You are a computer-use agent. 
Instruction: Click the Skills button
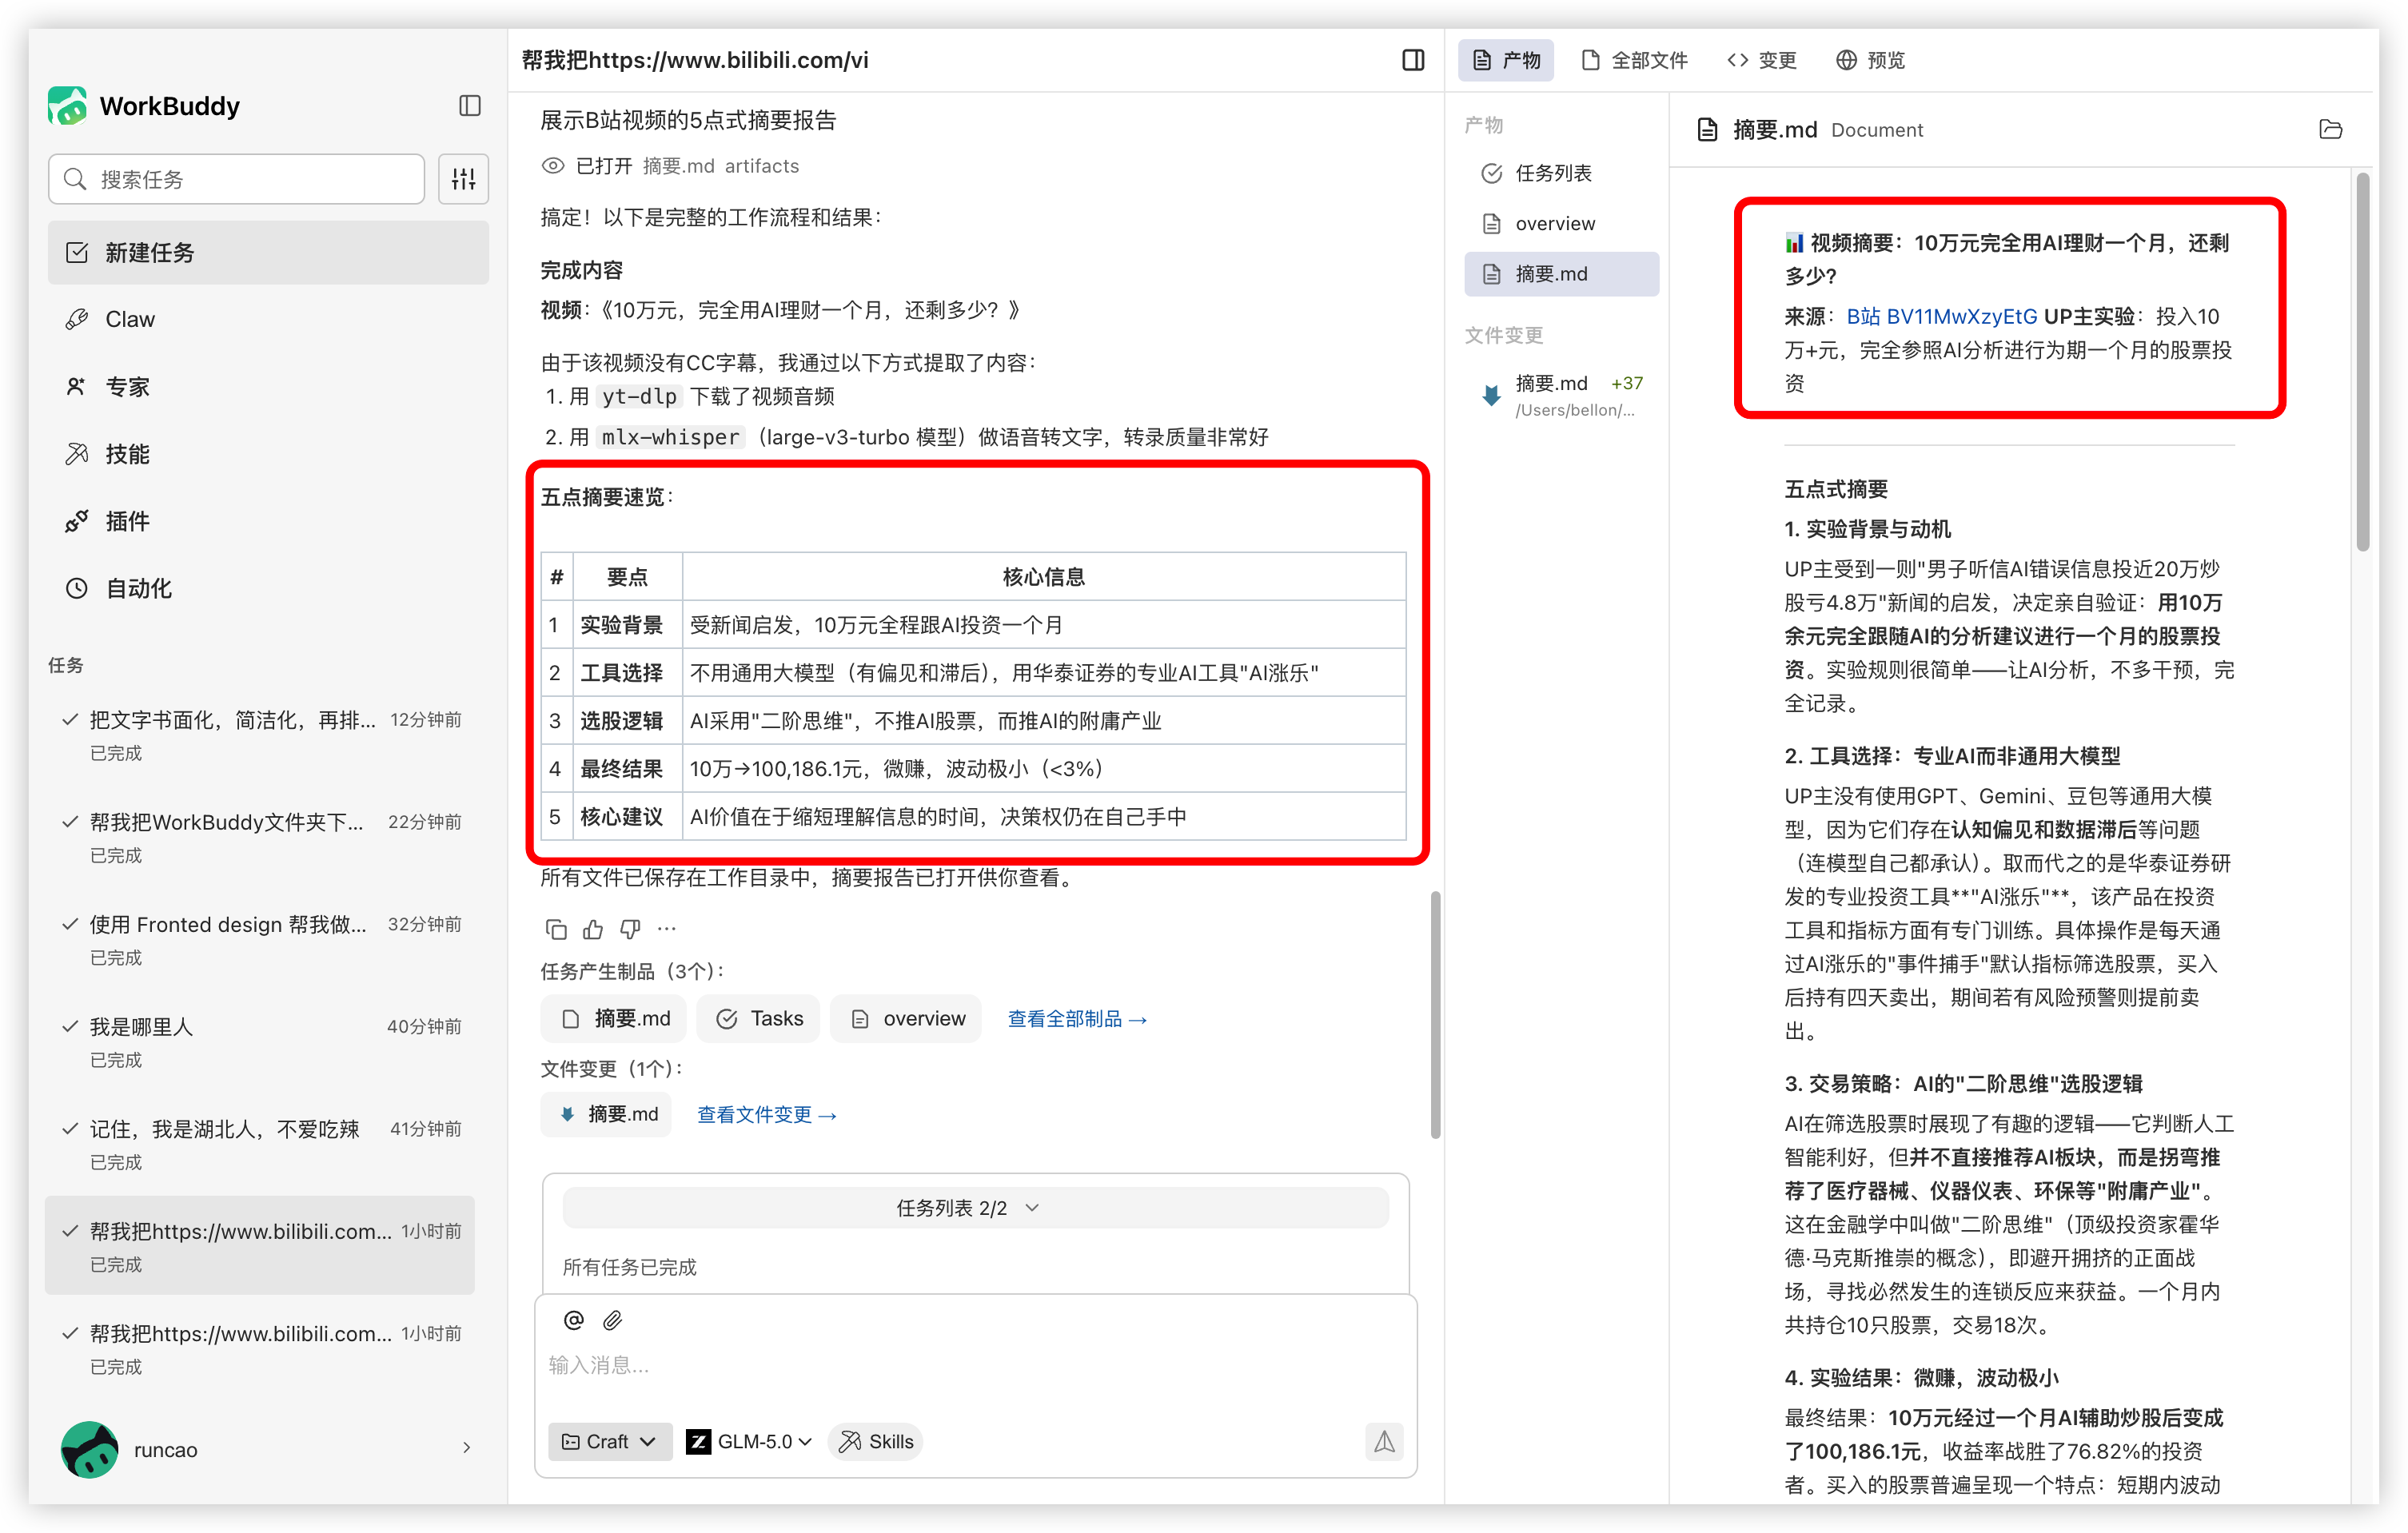pyautogui.click(x=876, y=1441)
